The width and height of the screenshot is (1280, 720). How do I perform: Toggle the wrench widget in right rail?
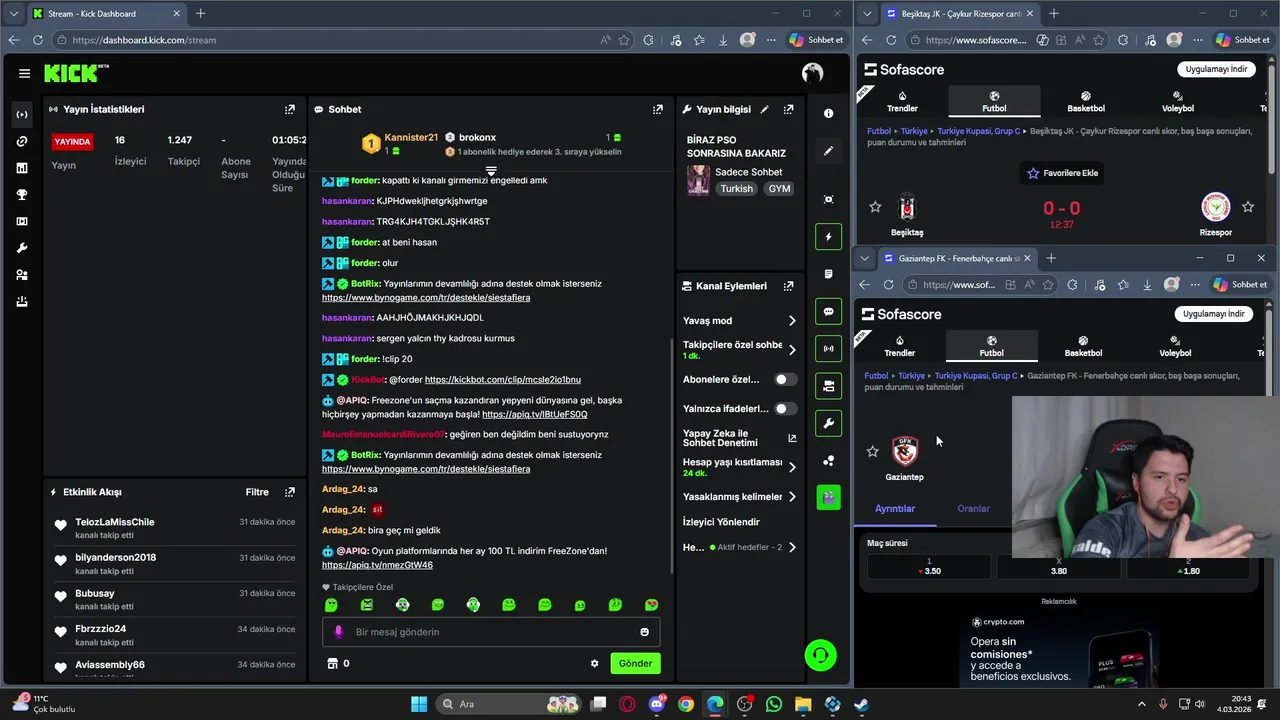pos(828,423)
